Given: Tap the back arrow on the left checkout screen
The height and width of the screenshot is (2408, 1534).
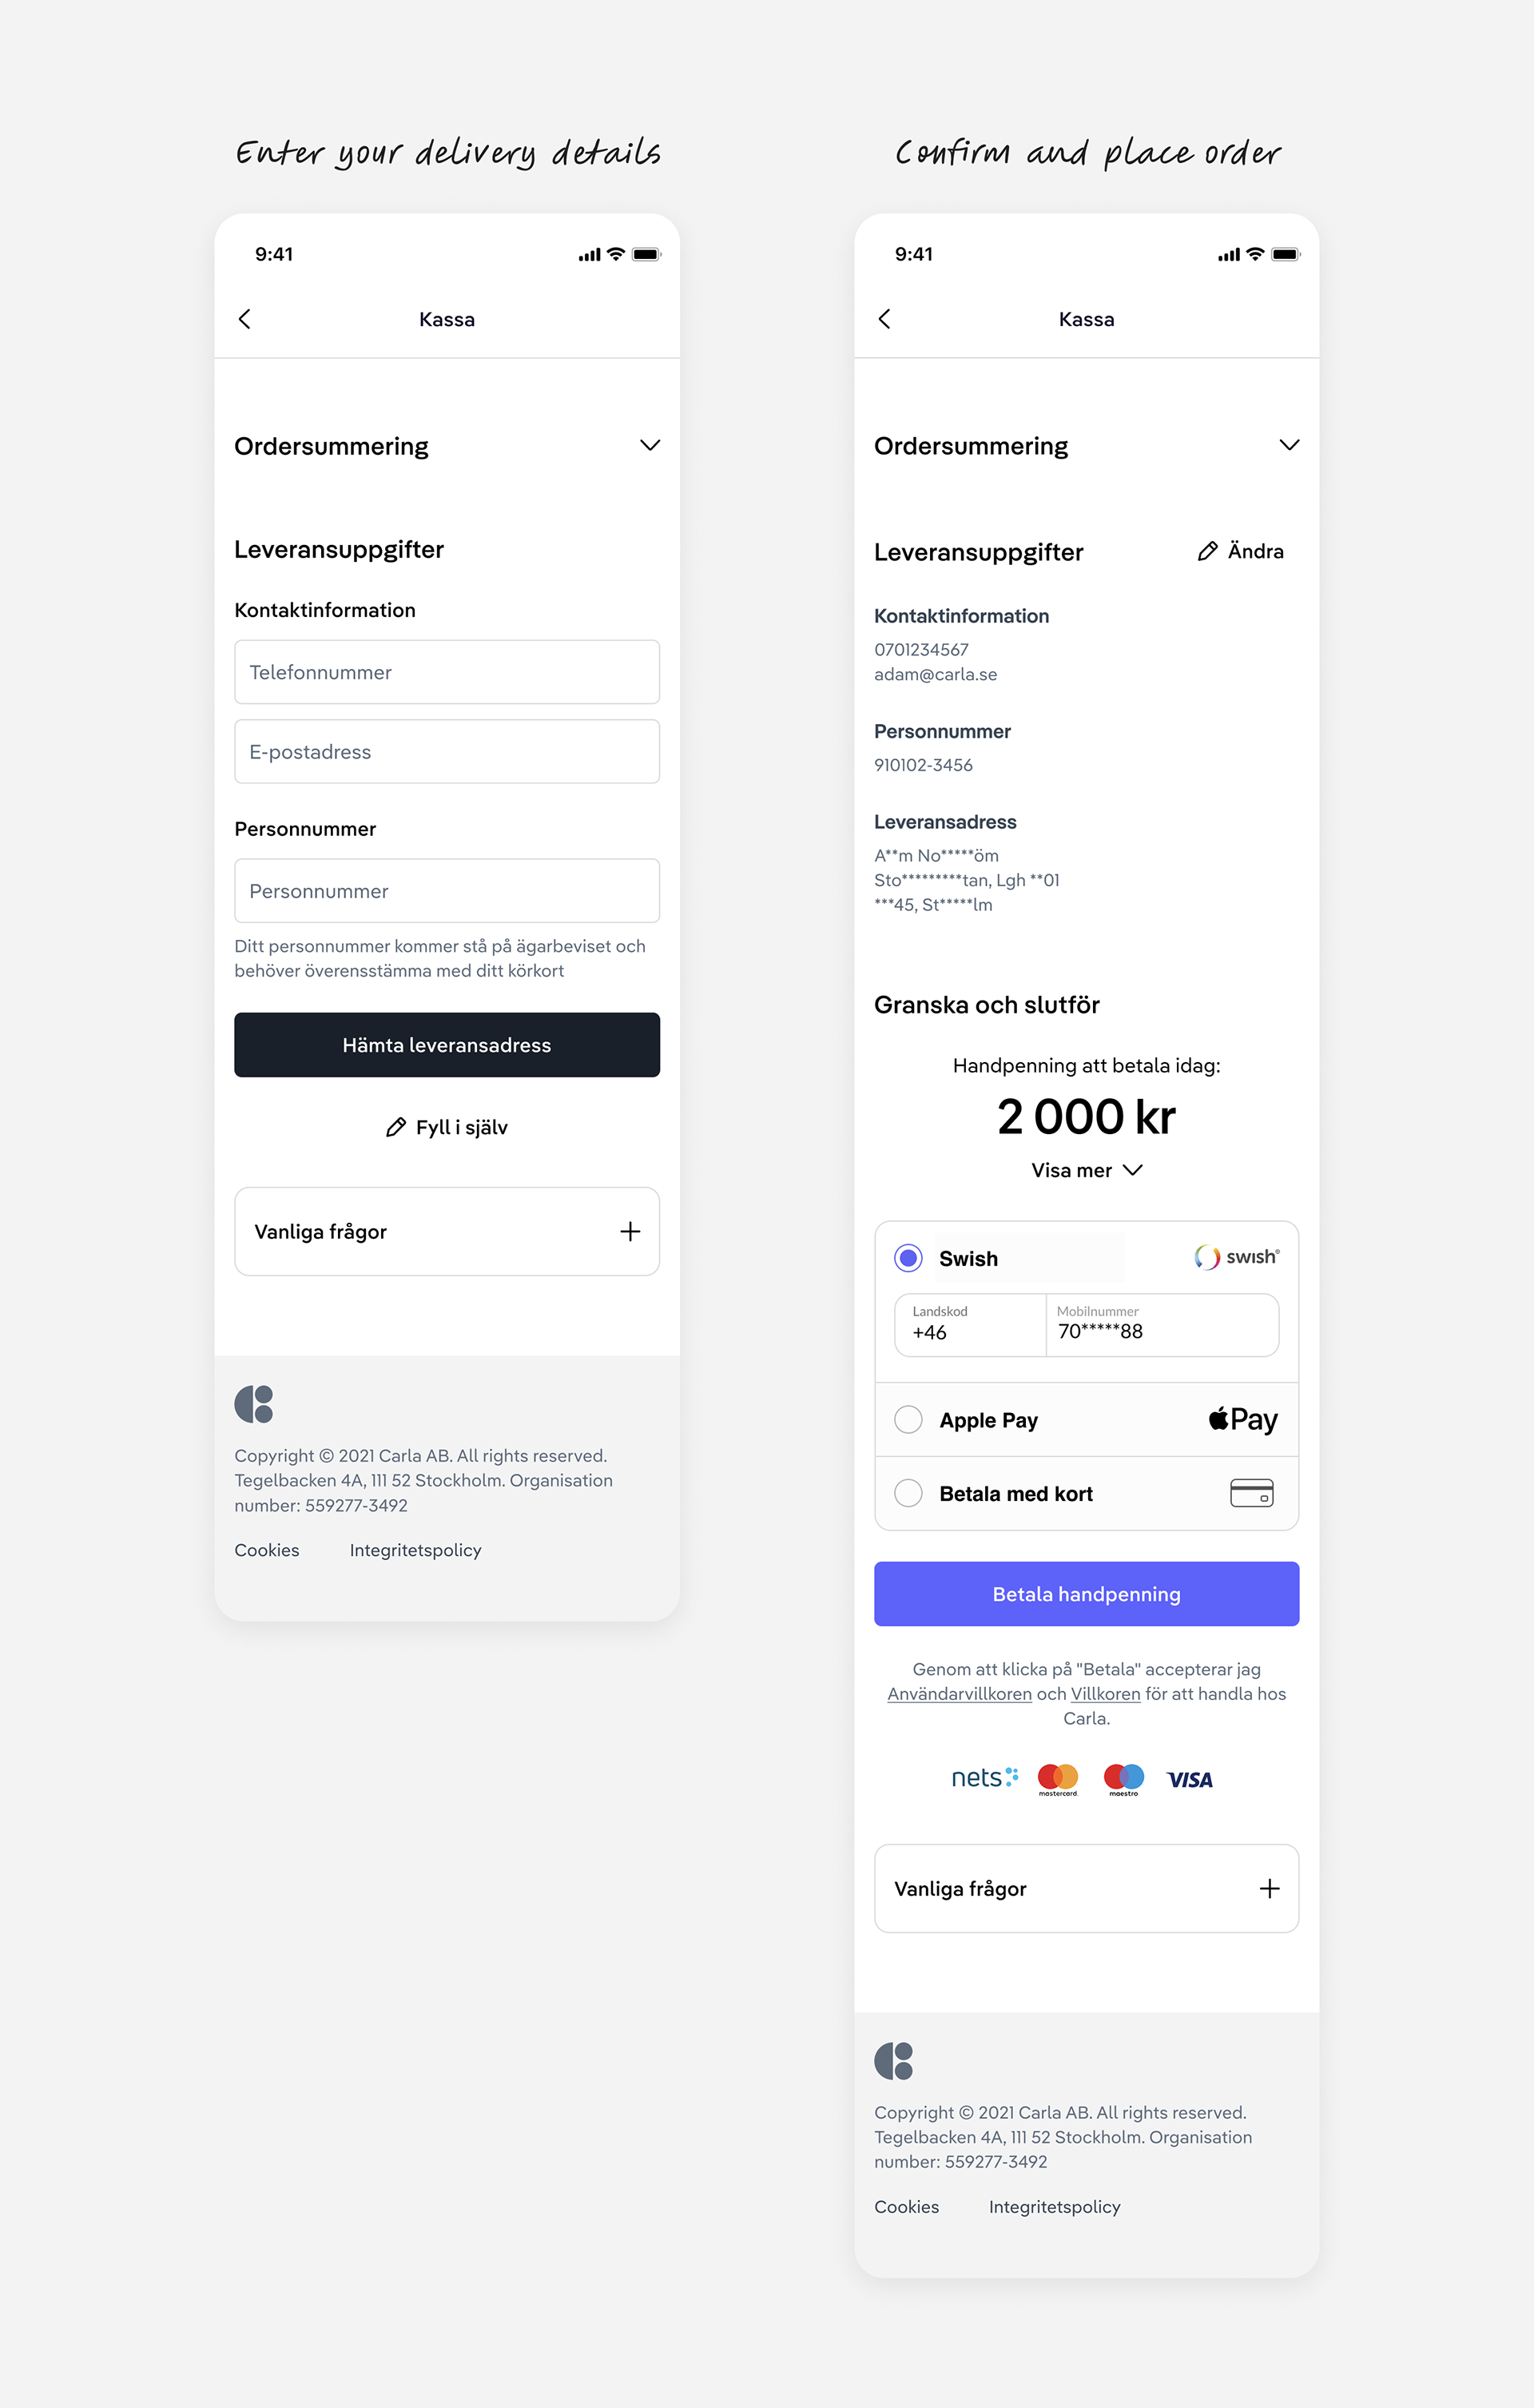Looking at the screenshot, I should tap(245, 319).
